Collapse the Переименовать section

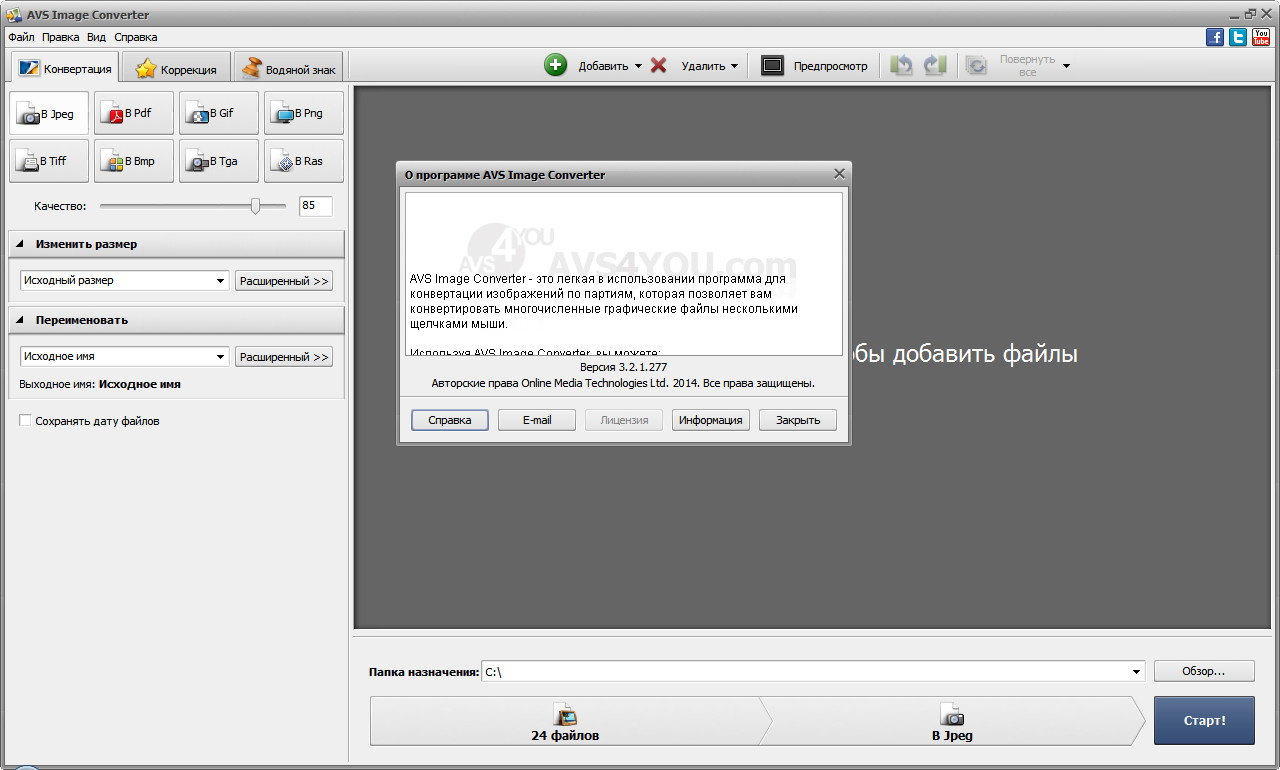[x=20, y=320]
